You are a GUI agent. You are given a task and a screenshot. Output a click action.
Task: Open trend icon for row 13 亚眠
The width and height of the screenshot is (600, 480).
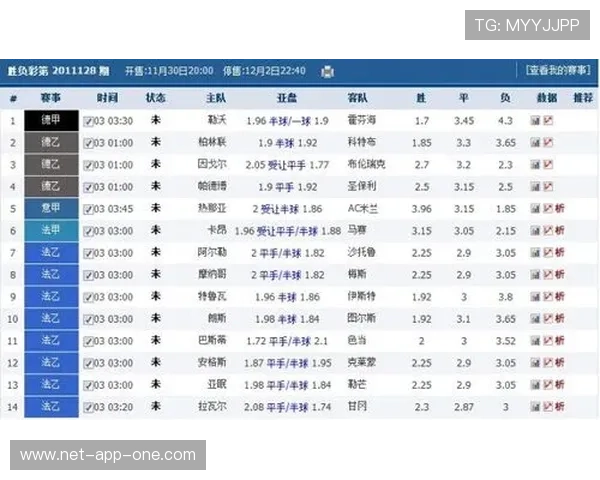click(548, 385)
